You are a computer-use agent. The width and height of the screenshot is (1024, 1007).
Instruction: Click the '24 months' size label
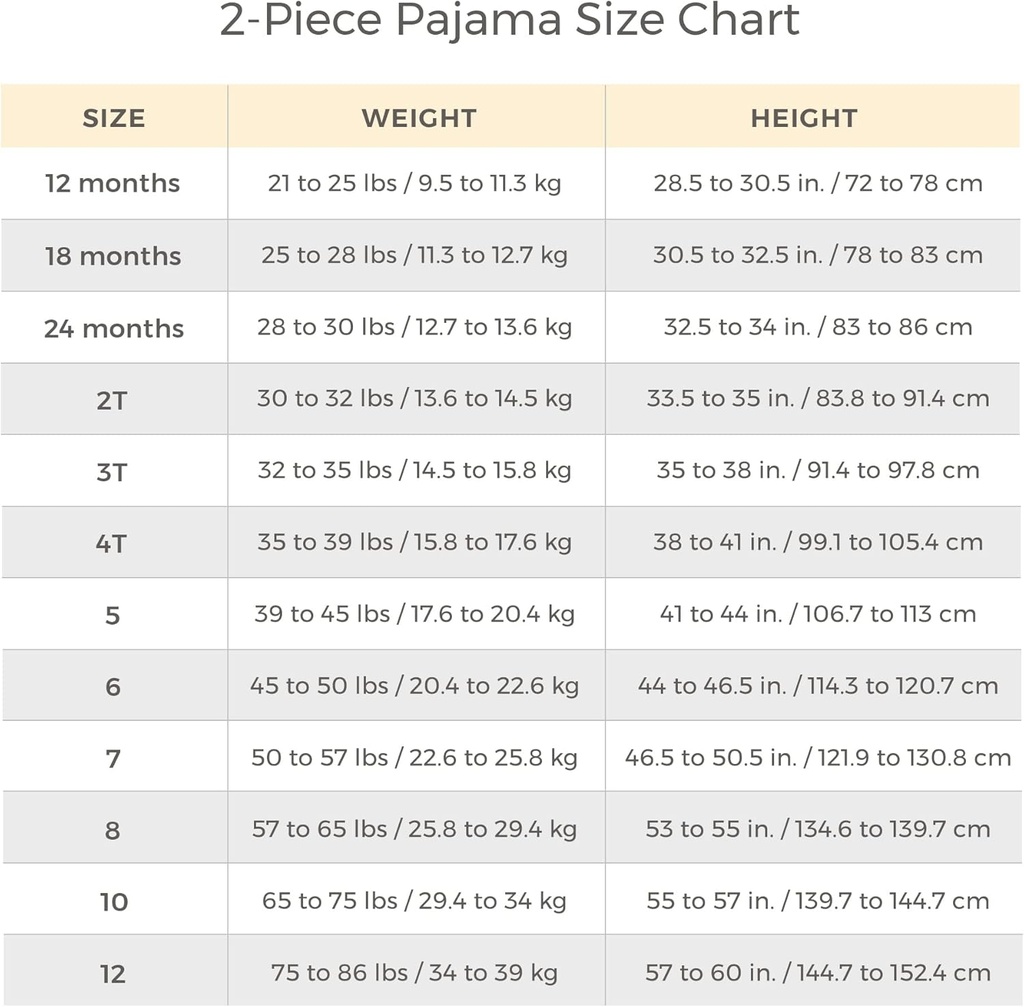(114, 328)
